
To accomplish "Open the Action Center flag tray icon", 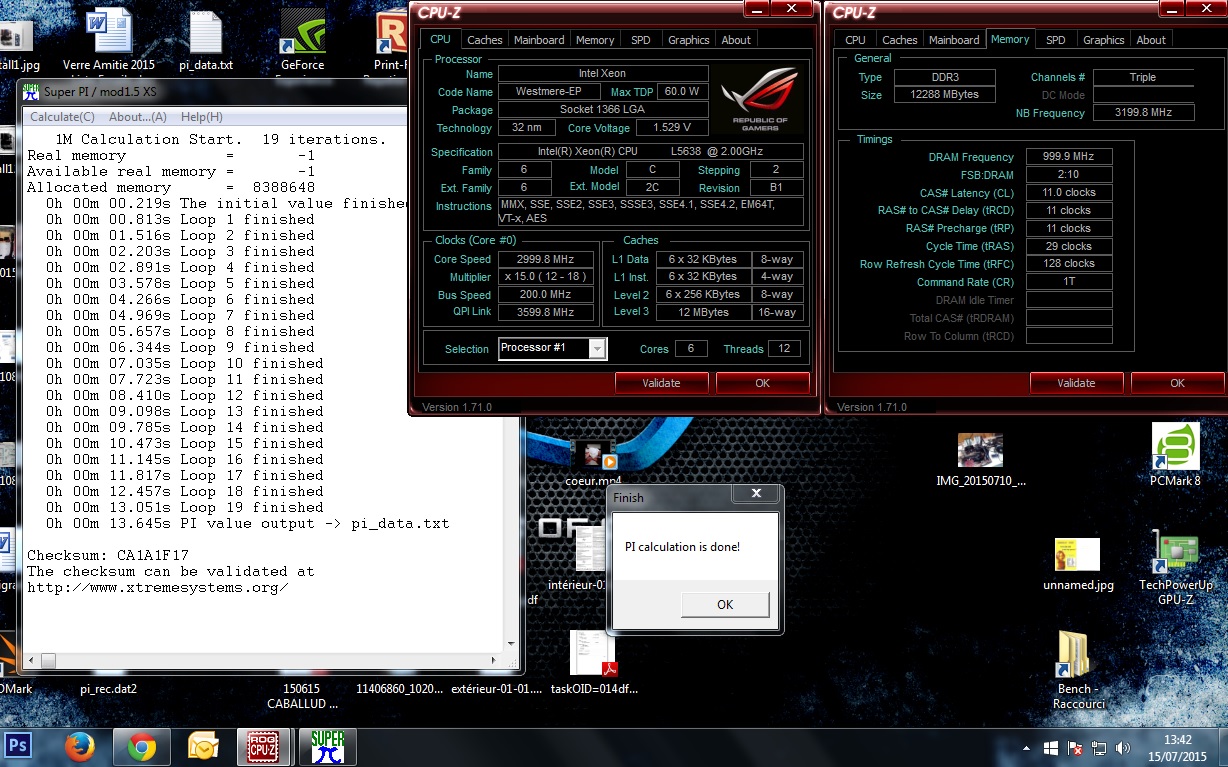I will coord(1075,748).
